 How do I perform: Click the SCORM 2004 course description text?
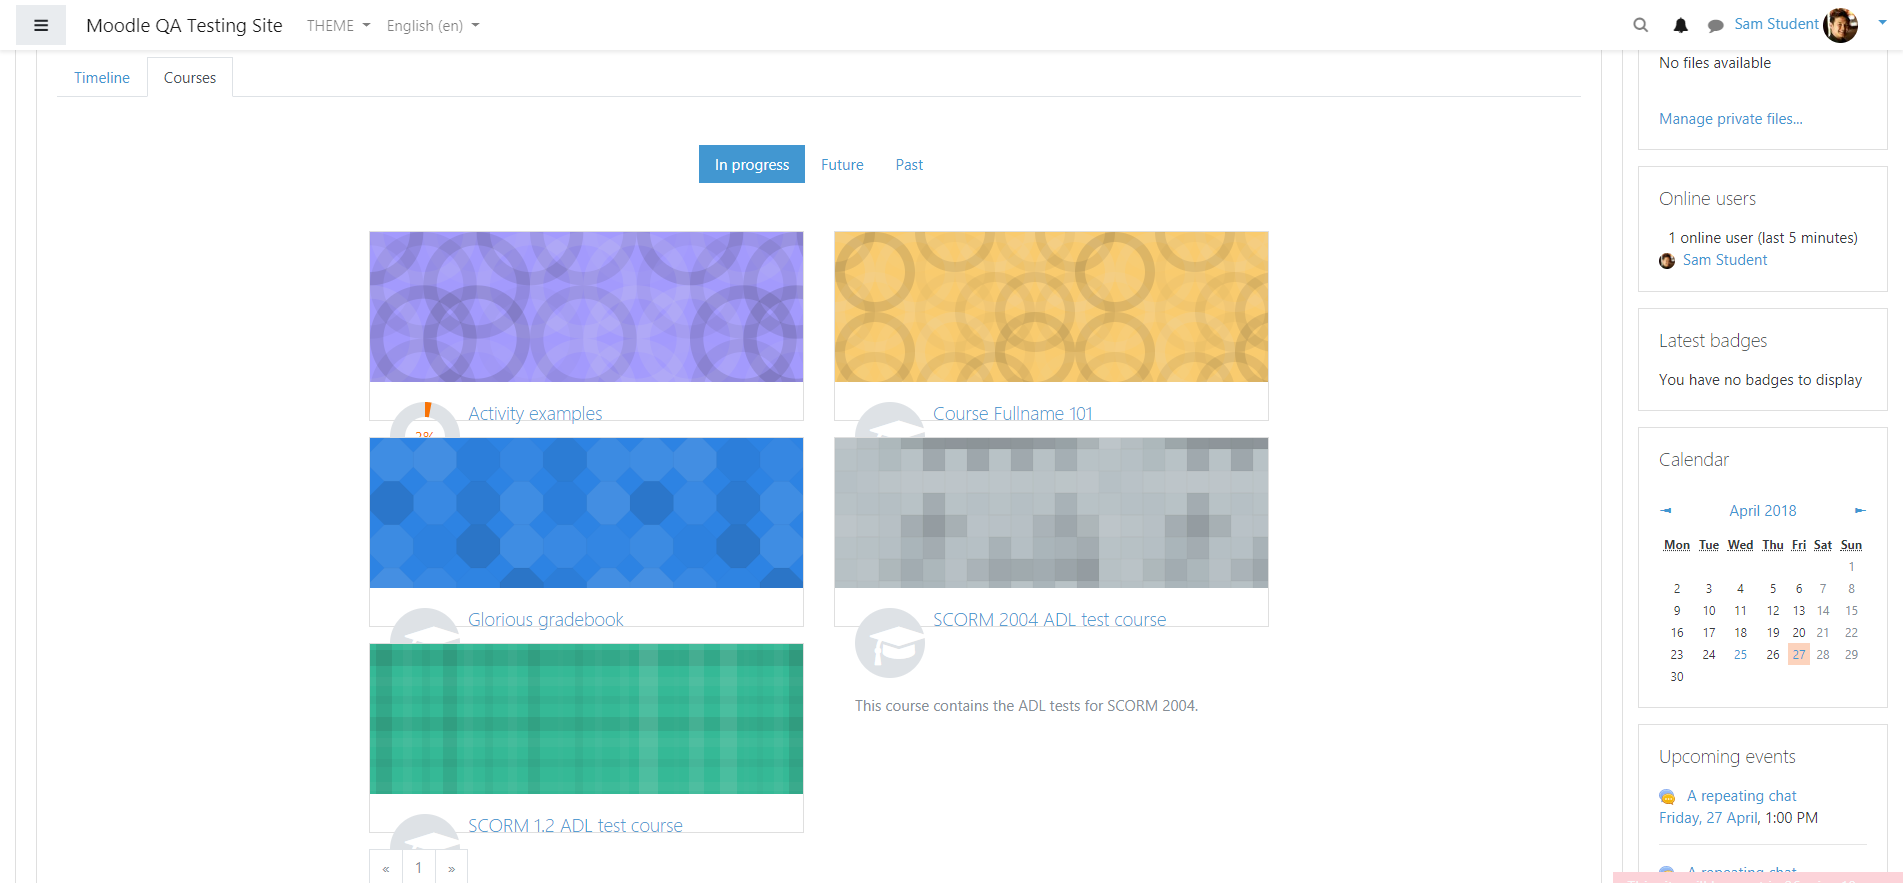(x=1026, y=706)
